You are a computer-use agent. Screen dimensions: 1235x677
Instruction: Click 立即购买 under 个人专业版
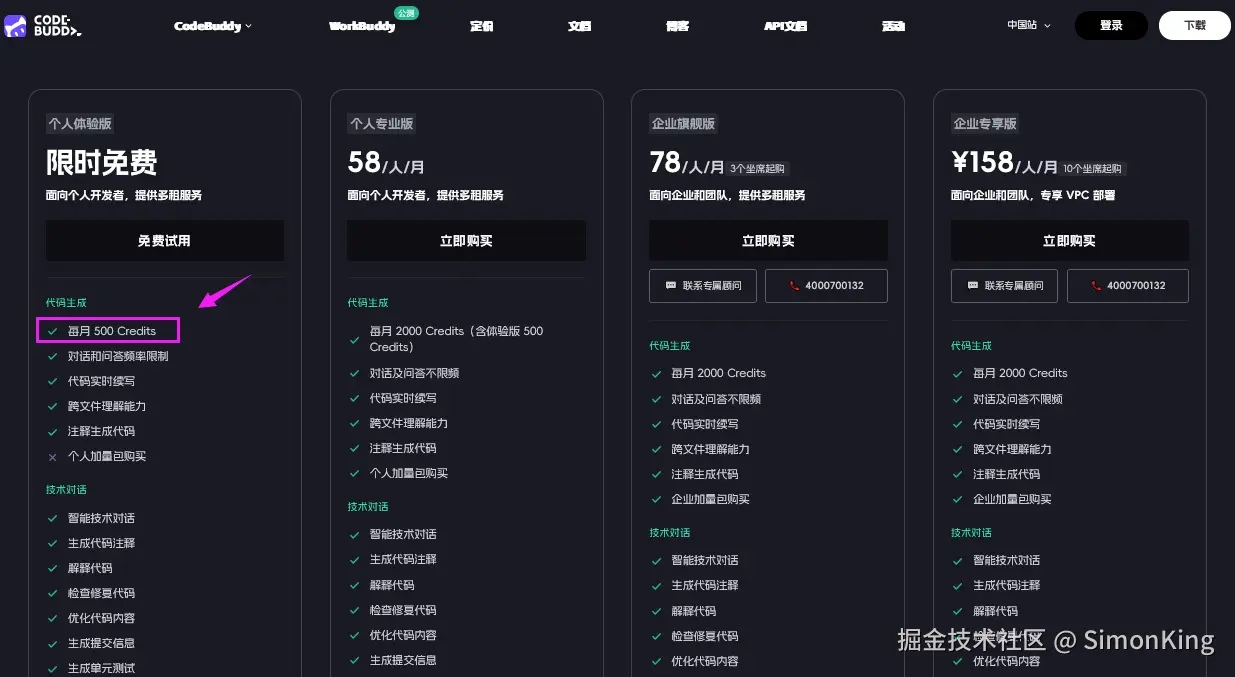467,241
